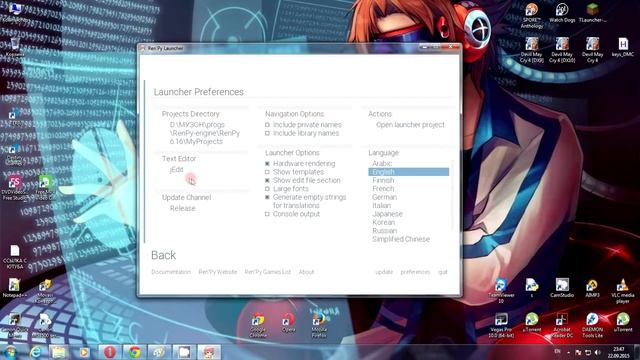Screen dimensions: 640x360
Task: Open the TeamViewer 10 shortcut
Action: coord(501,291)
